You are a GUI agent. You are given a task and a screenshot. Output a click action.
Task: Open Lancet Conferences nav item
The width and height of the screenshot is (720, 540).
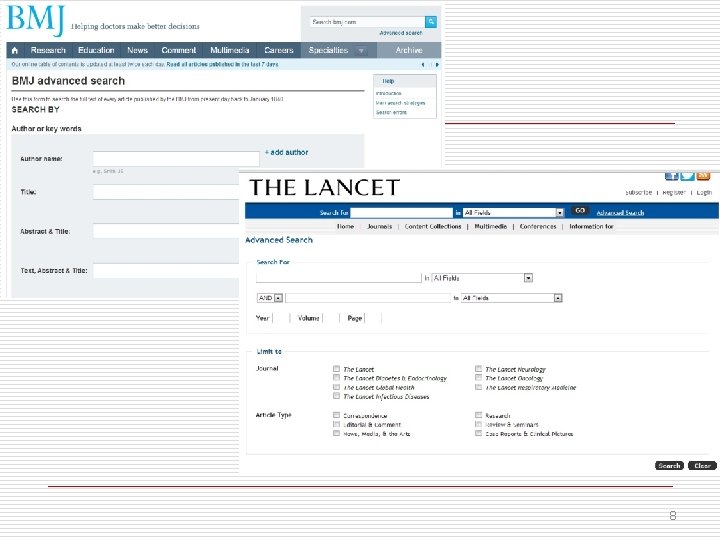click(538, 226)
